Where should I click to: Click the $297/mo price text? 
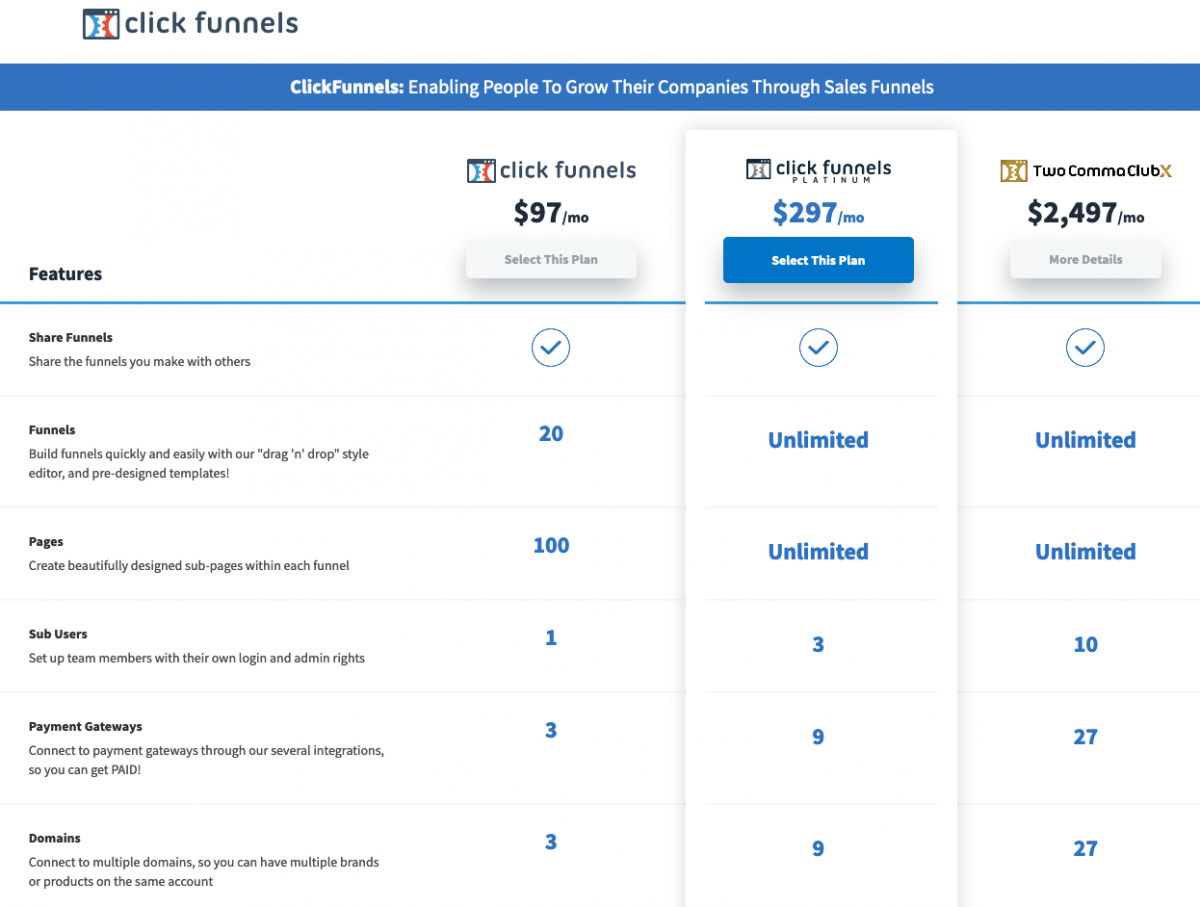[818, 213]
